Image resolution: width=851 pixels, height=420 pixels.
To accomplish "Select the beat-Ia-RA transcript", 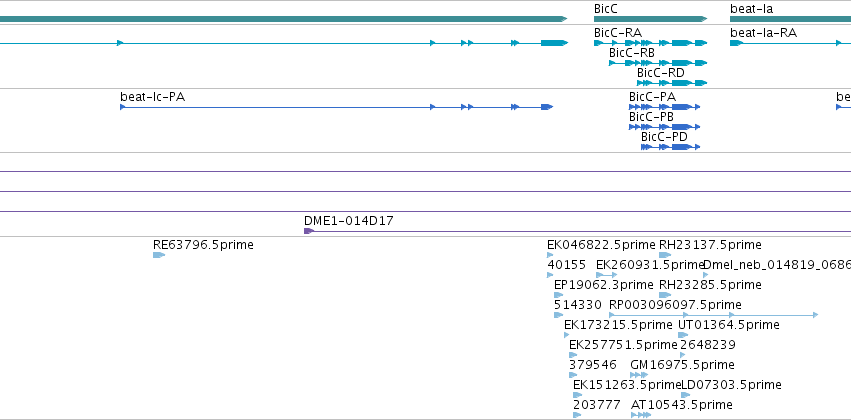I will pyautogui.click(x=790, y=43).
